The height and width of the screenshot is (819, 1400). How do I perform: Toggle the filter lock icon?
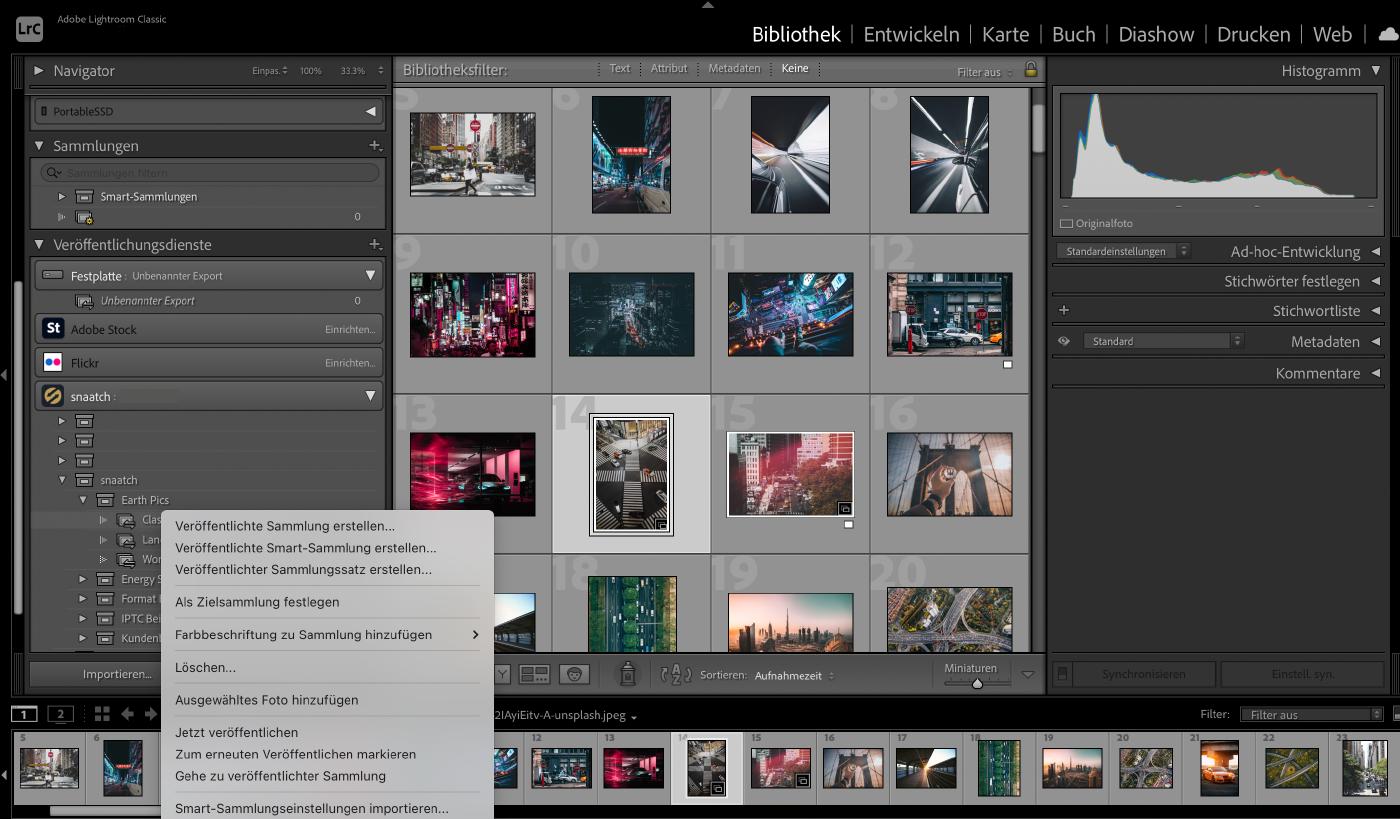point(1031,68)
